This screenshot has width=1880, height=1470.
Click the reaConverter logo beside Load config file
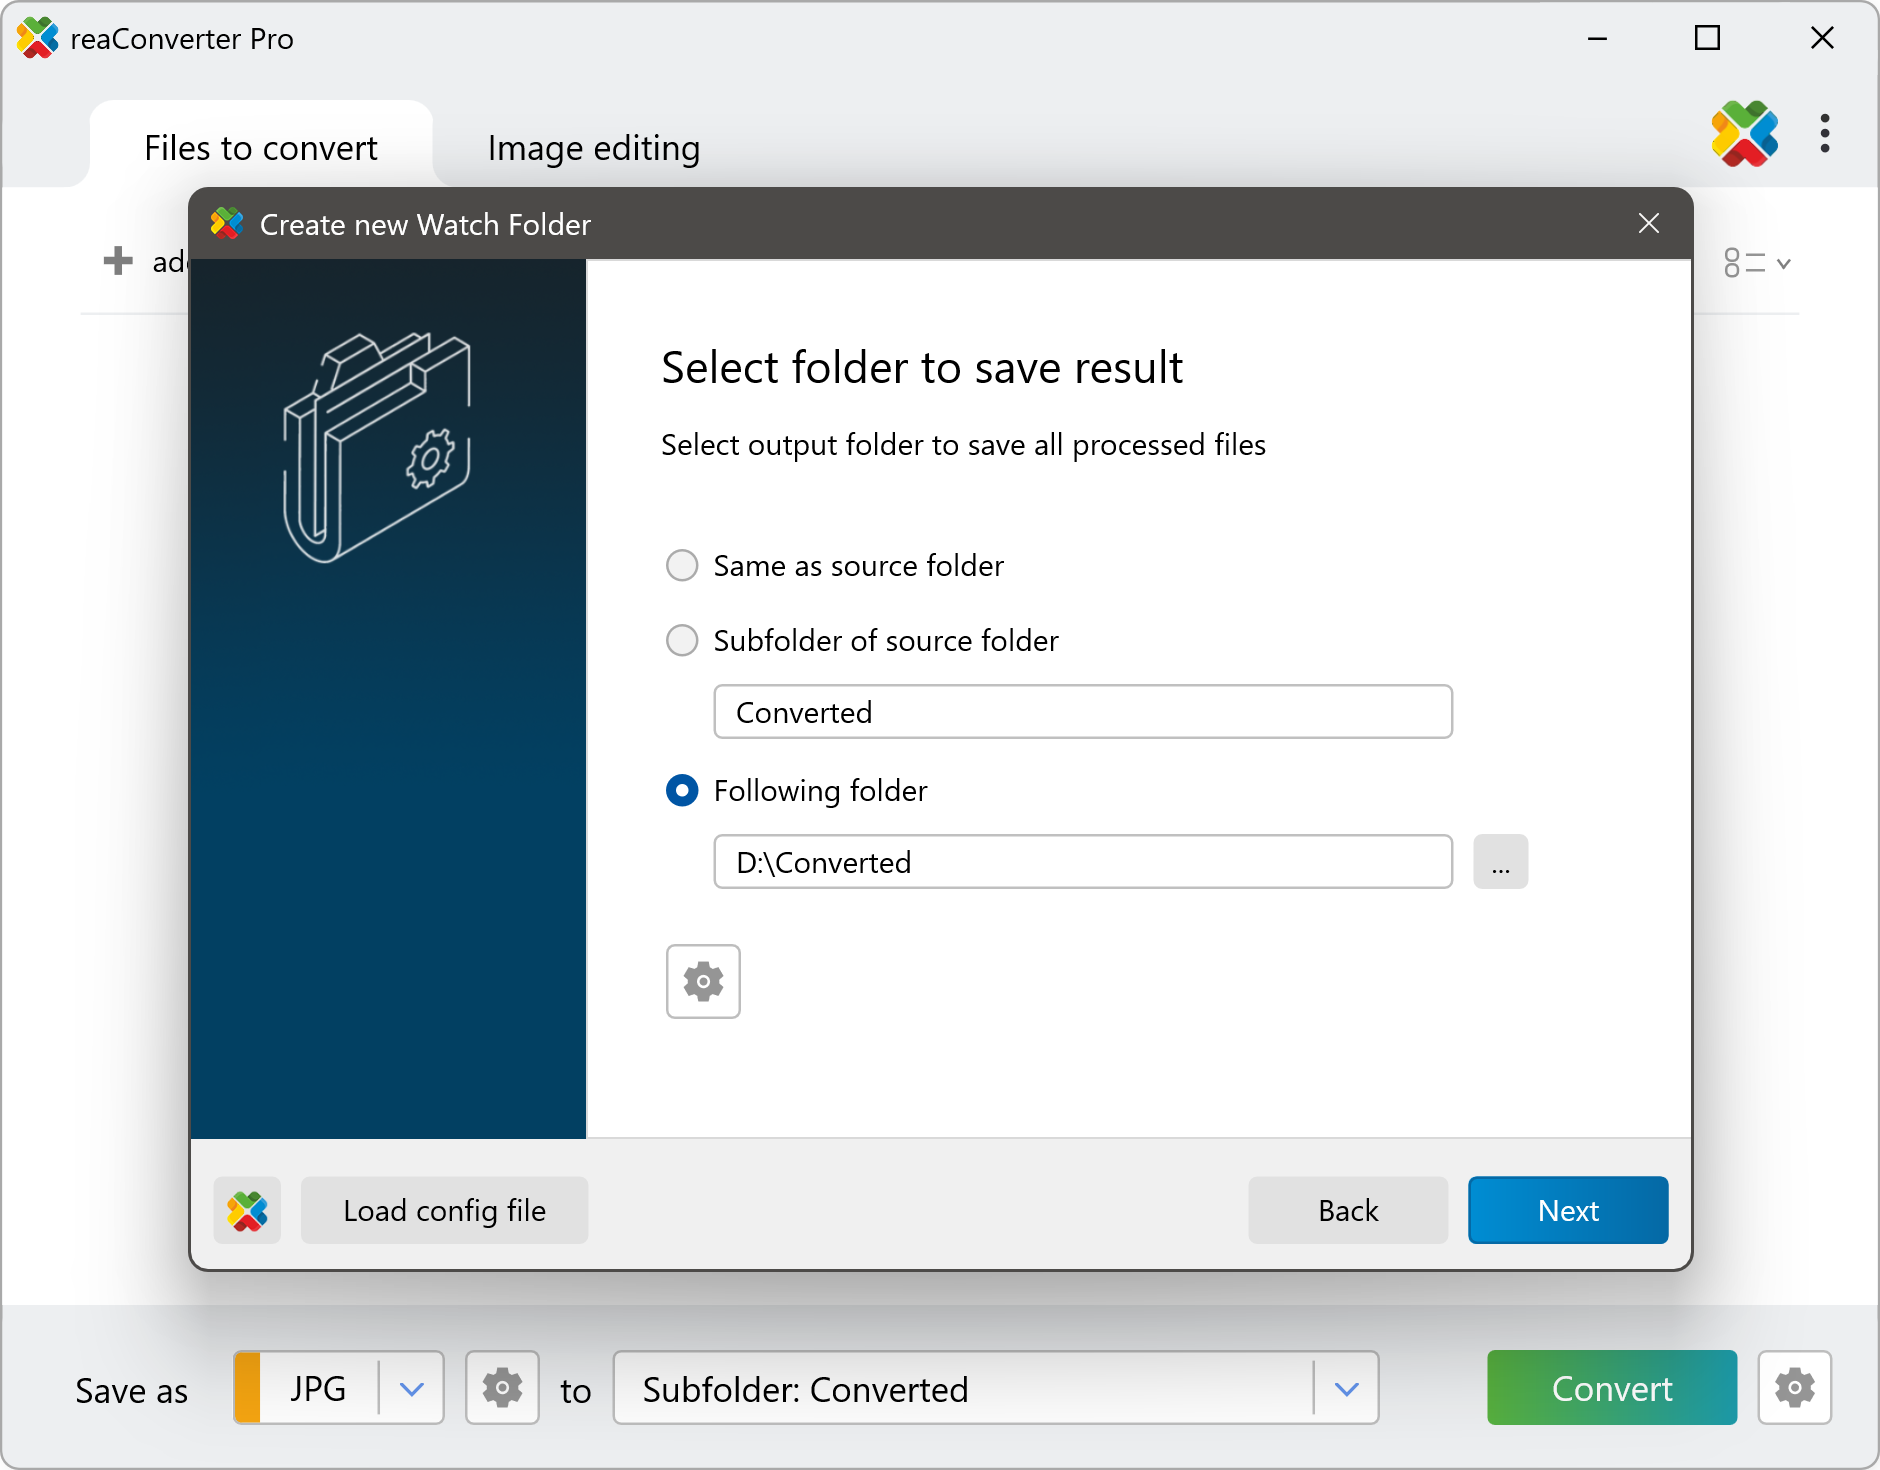tap(247, 1210)
